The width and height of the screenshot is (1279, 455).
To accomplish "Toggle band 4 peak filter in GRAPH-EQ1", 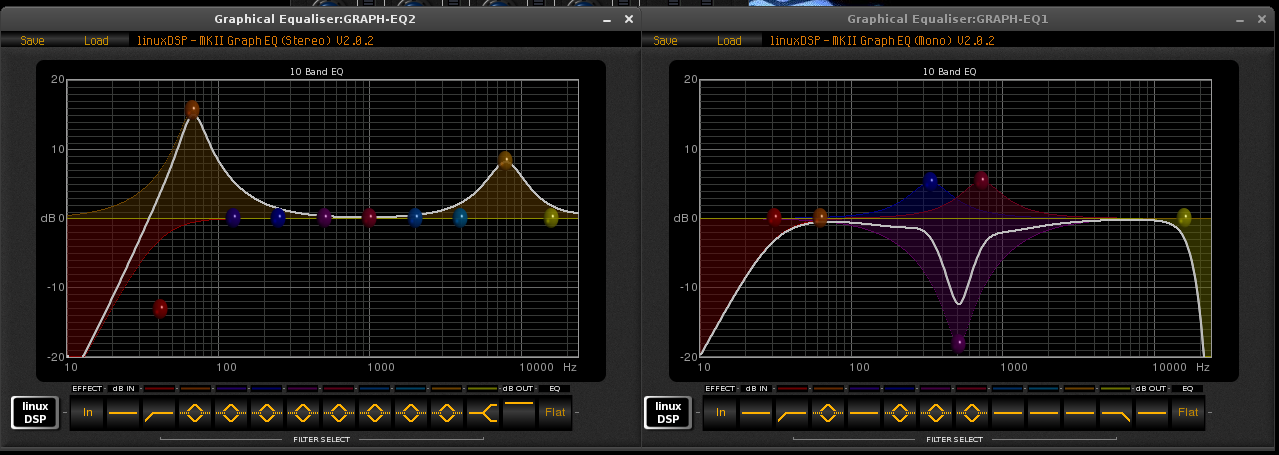I will (x=901, y=412).
